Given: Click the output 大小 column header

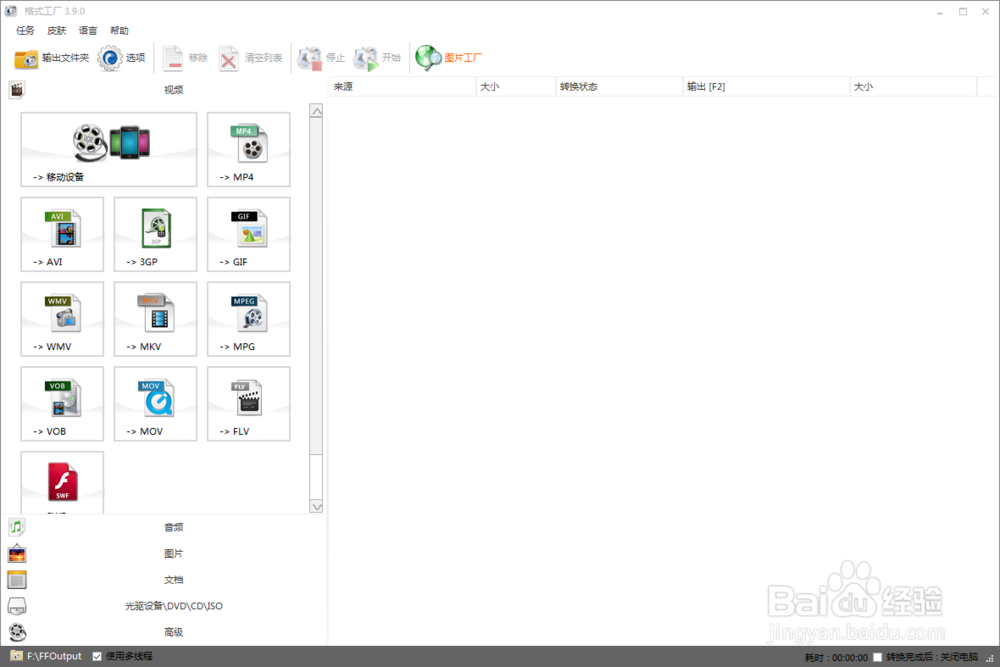Looking at the screenshot, I should [913, 87].
